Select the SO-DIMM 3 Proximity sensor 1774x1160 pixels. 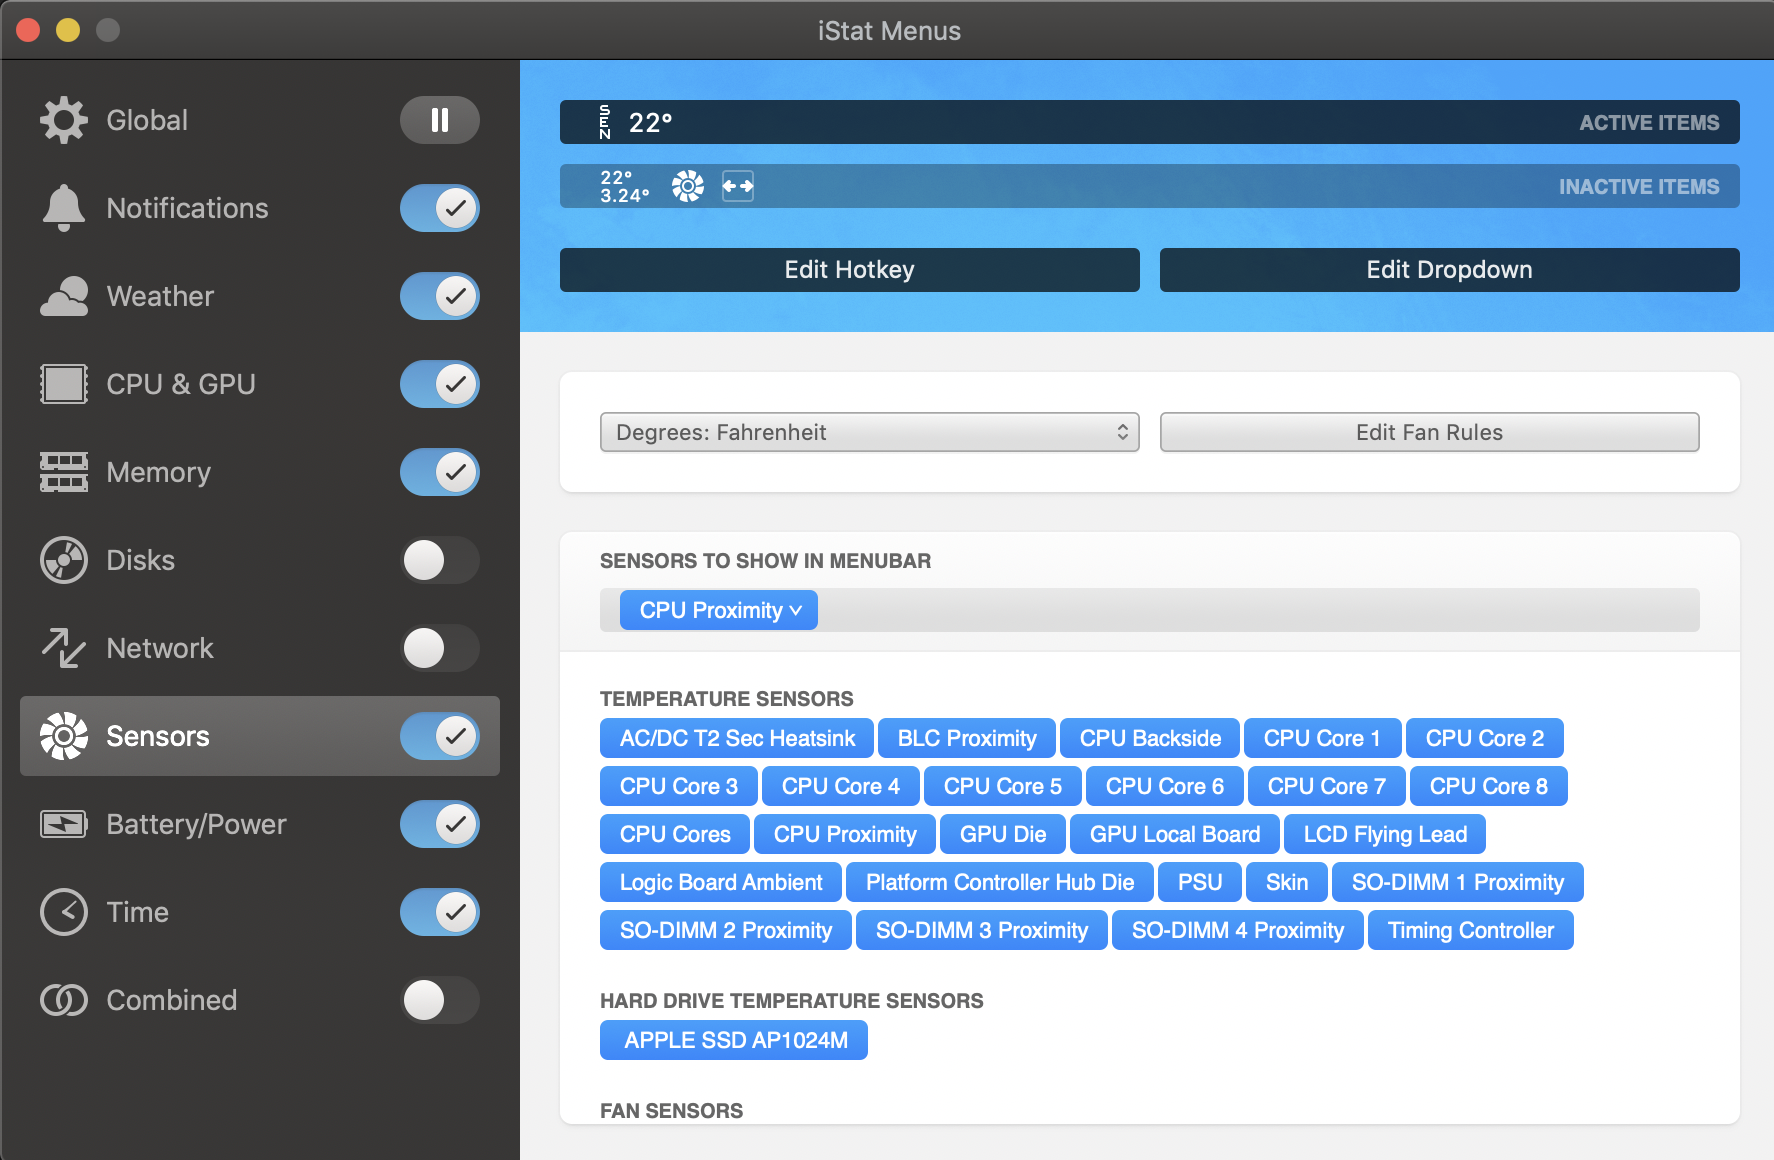[982, 930]
